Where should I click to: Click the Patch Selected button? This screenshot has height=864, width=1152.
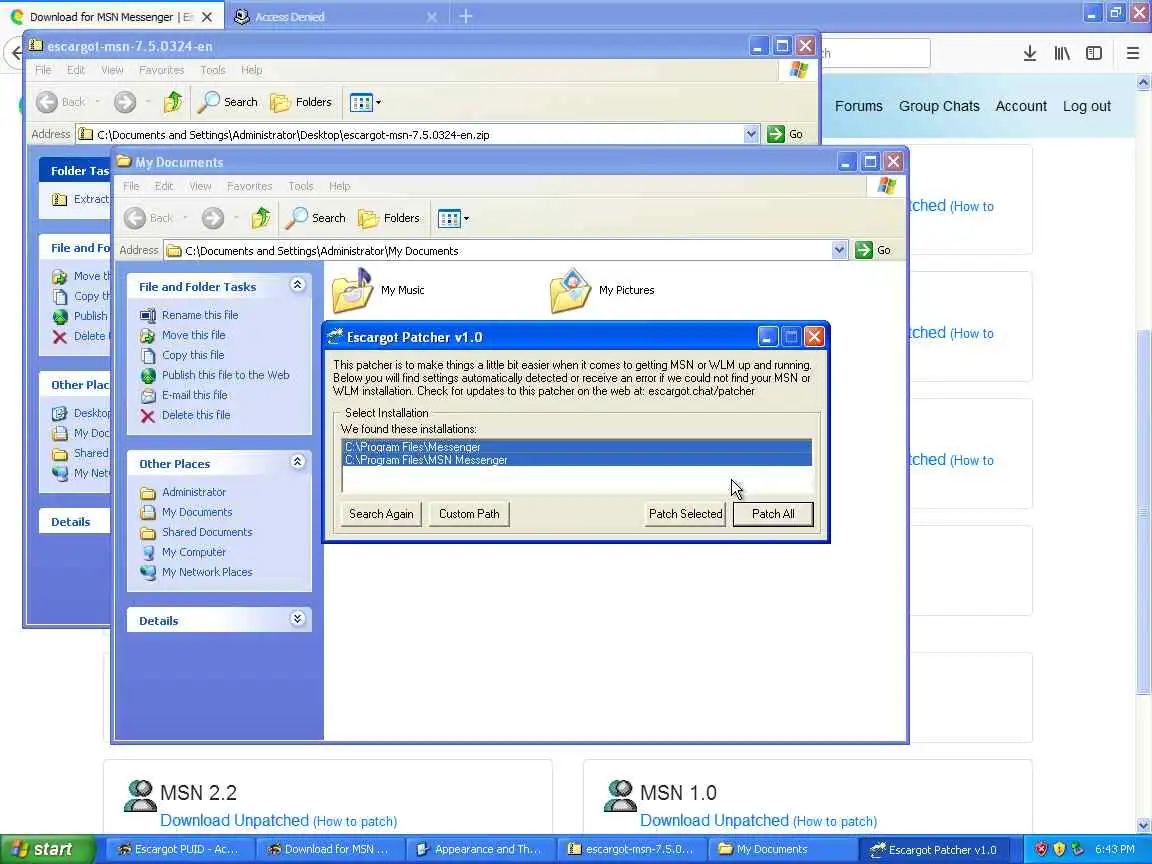(685, 514)
